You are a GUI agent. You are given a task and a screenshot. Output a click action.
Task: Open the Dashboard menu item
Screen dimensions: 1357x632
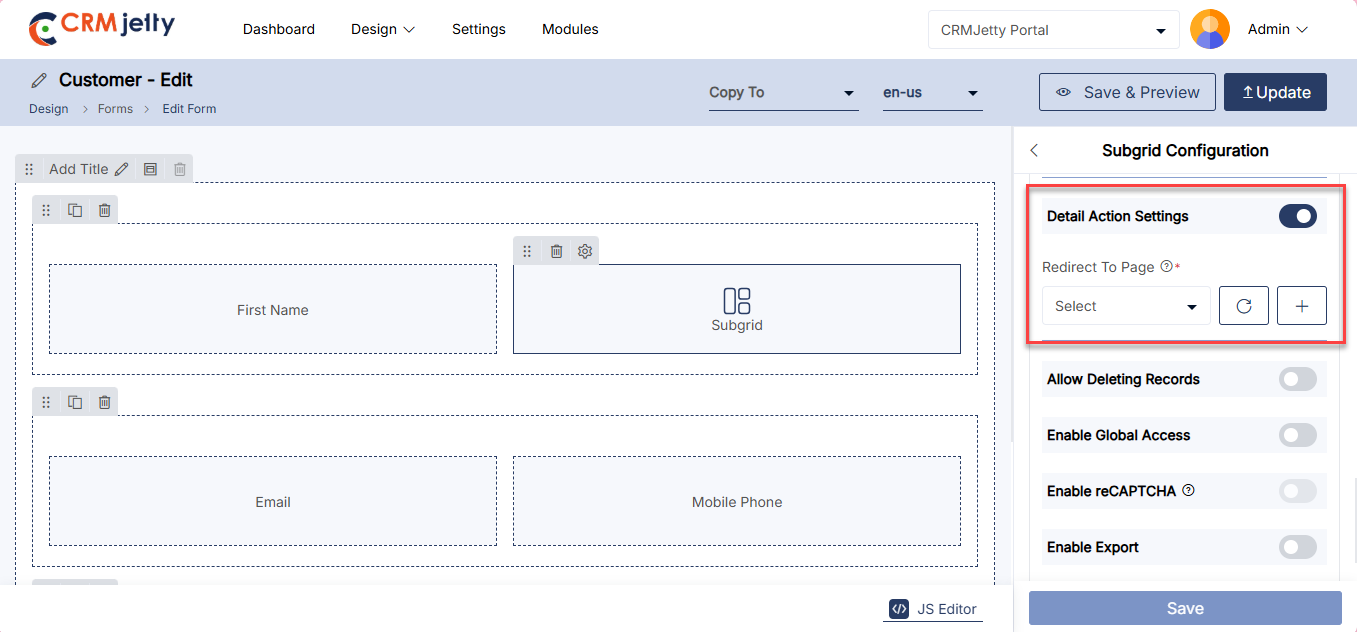[279, 29]
